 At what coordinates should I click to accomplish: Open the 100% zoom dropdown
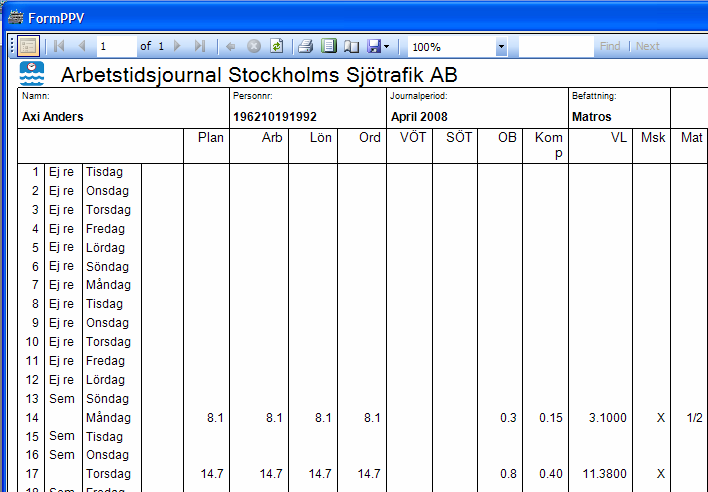[501, 46]
